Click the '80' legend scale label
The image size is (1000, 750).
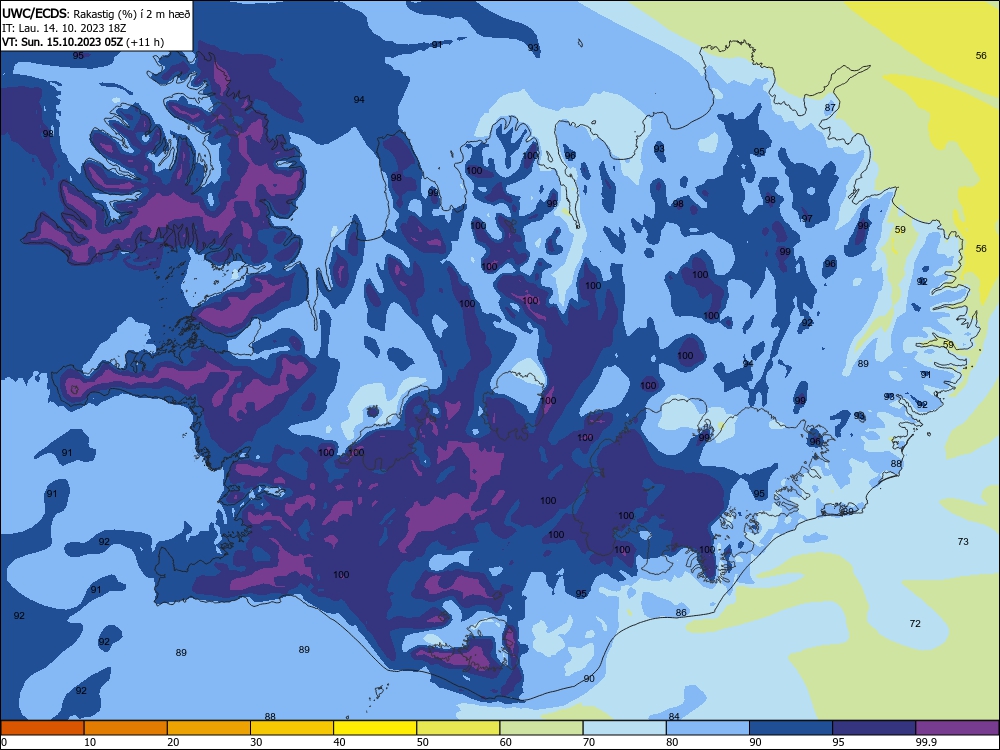coord(672,742)
